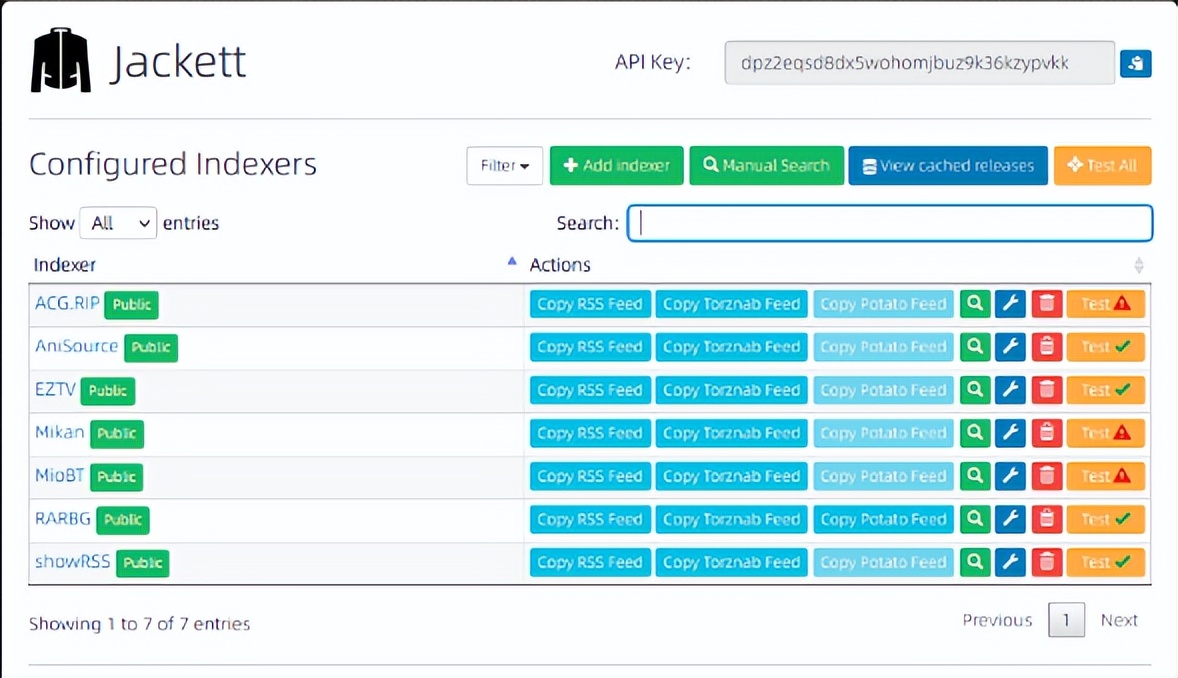This screenshot has height=678, width=1178.
Task: Focus the indexer Search text box
Action: [889, 223]
